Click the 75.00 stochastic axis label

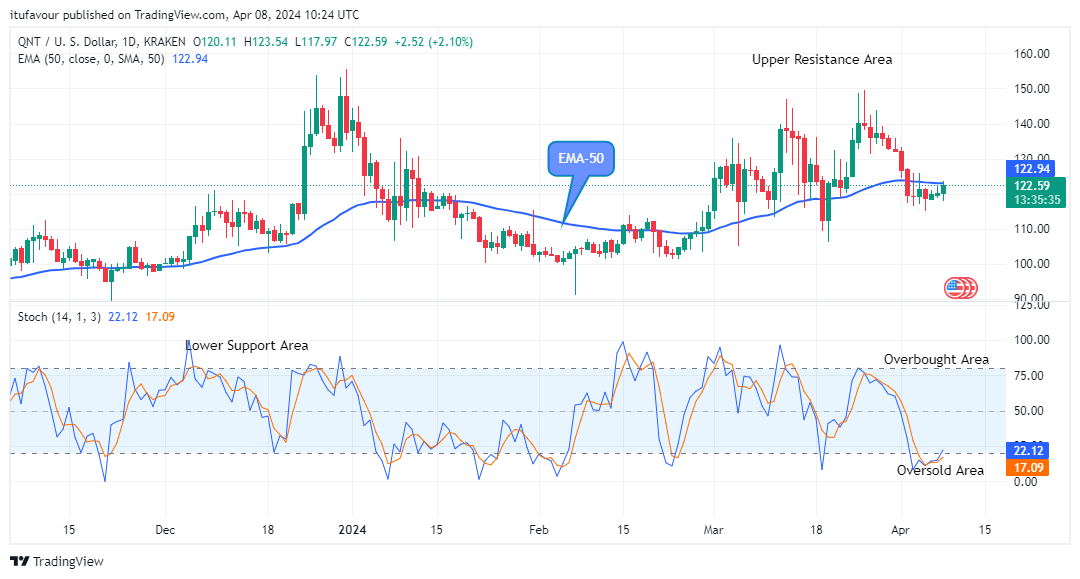coord(1029,376)
